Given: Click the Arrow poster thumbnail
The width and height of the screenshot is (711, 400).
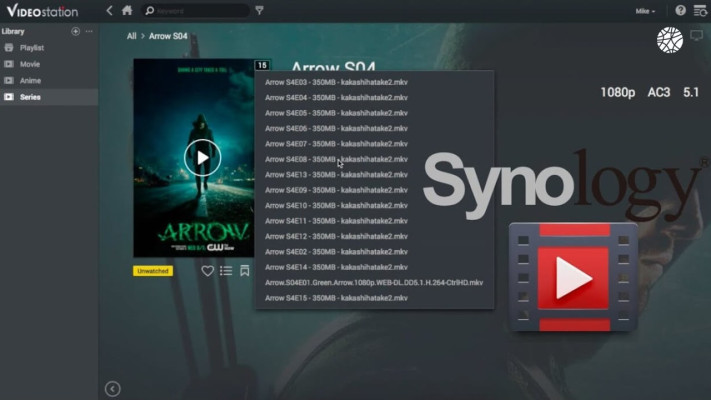Looking at the screenshot, I should coord(194,158).
